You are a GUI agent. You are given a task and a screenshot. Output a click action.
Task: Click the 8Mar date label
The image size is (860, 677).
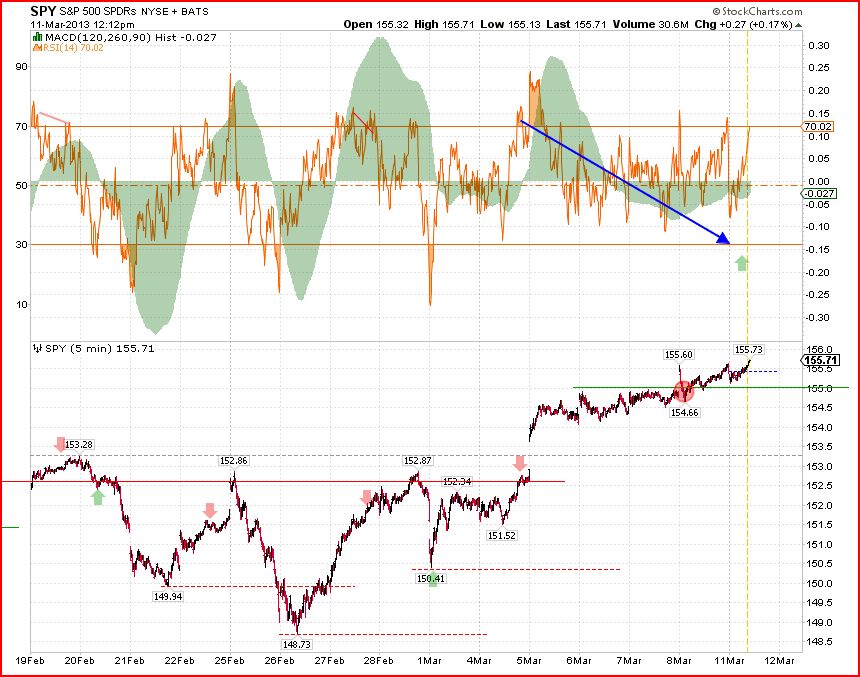(678, 660)
